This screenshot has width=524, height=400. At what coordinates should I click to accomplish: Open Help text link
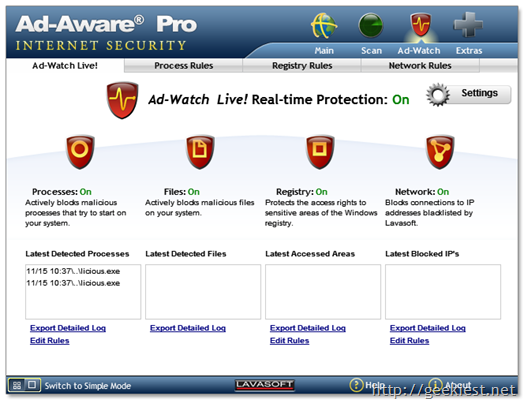click(375, 385)
